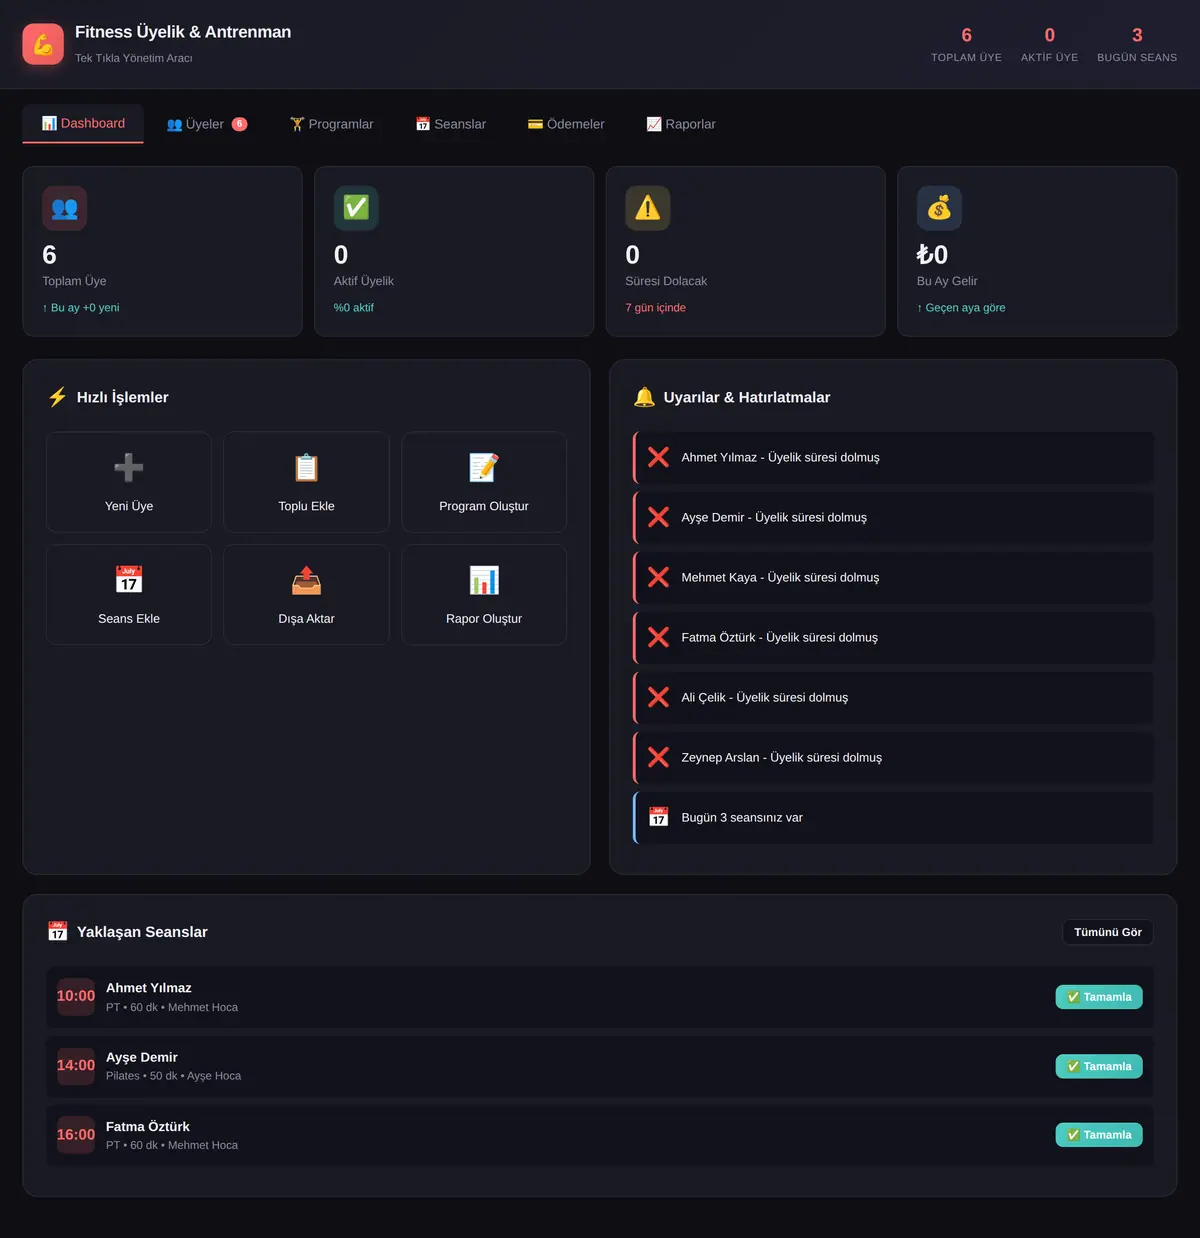Image resolution: width=1200 pixels, height=1238 pixels.
Task: Select the Ali Çelik membership expired alert
Action: [x=893, y=697]
